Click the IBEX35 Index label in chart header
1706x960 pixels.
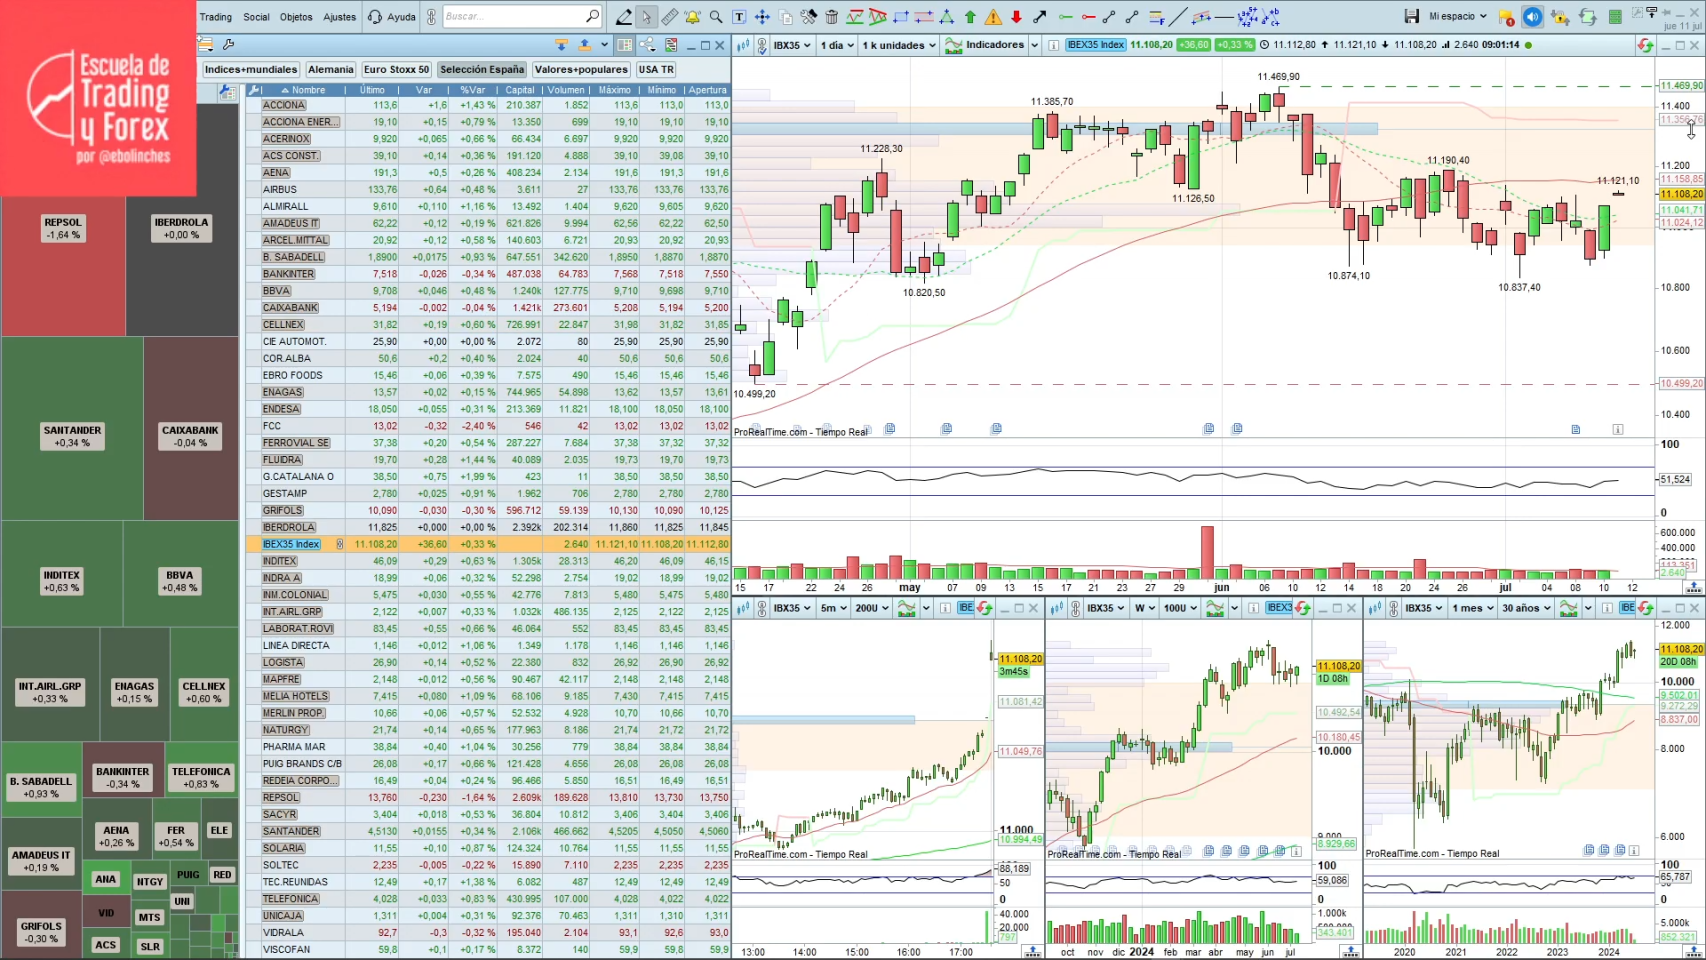point(1095,45)
